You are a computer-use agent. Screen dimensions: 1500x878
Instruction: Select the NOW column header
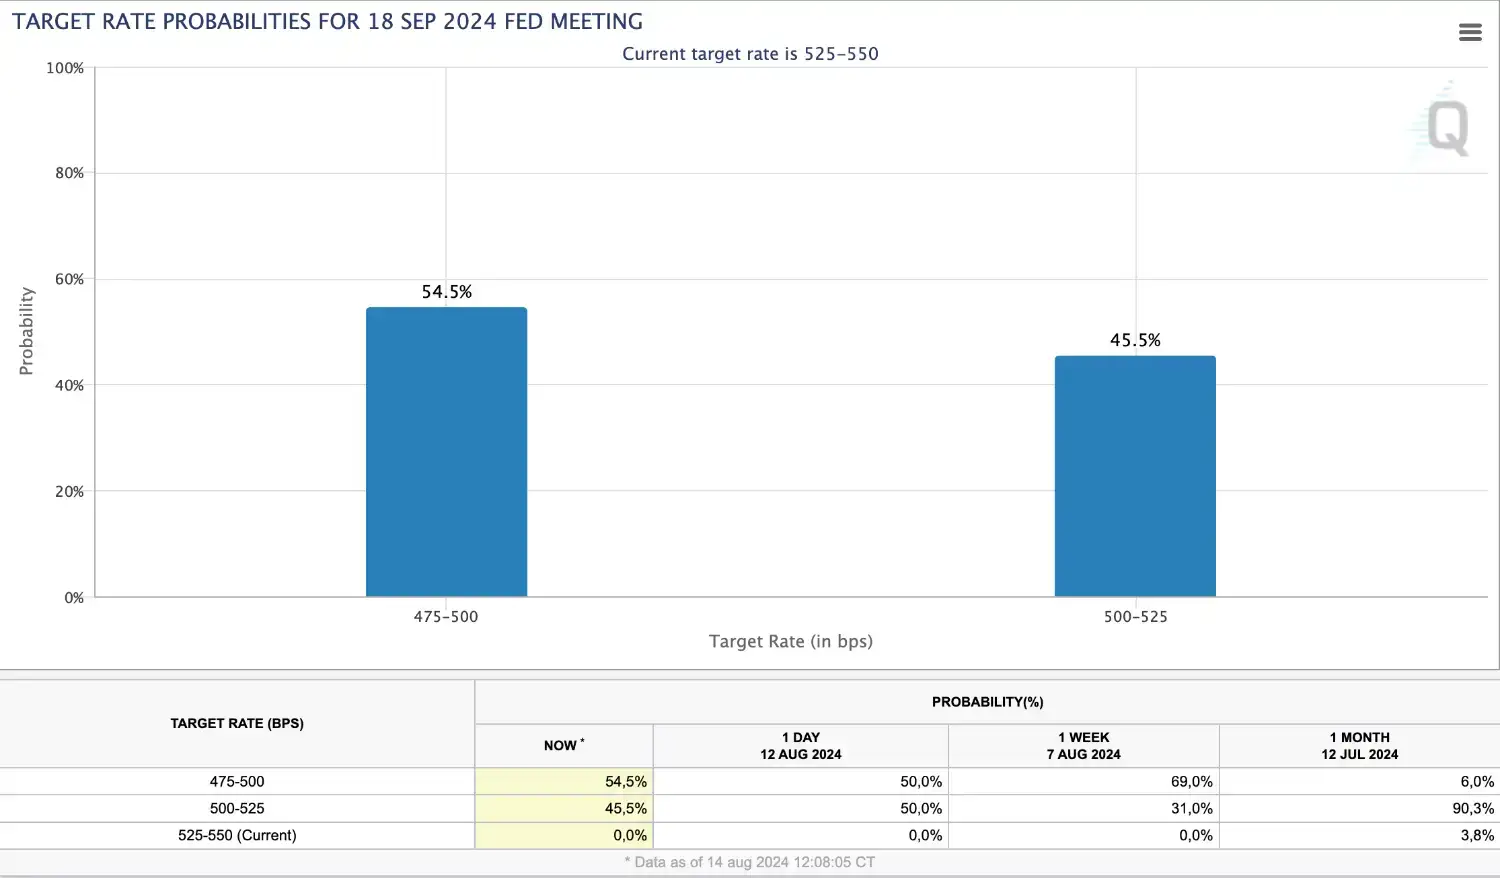click(564, 745)
